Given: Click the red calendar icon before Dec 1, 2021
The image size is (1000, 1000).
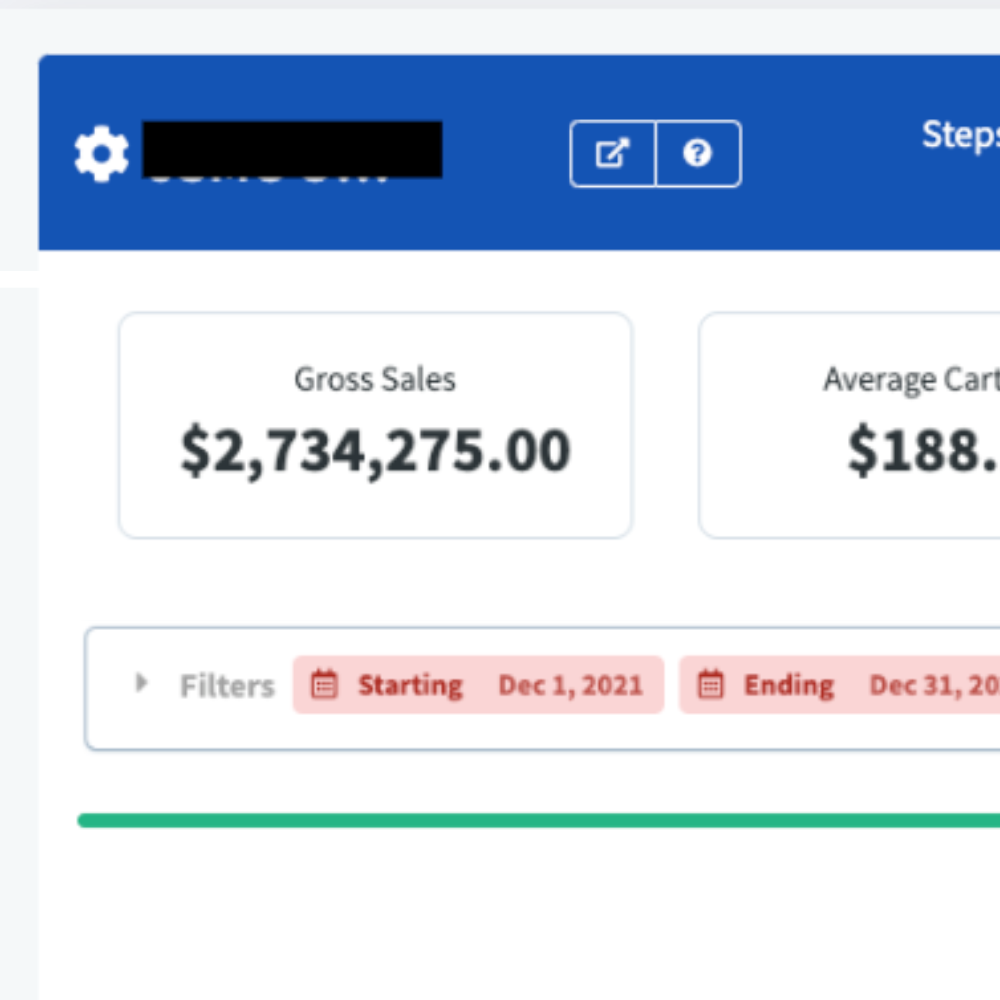Looking at the screenshot, I should [x=323, y=684].
